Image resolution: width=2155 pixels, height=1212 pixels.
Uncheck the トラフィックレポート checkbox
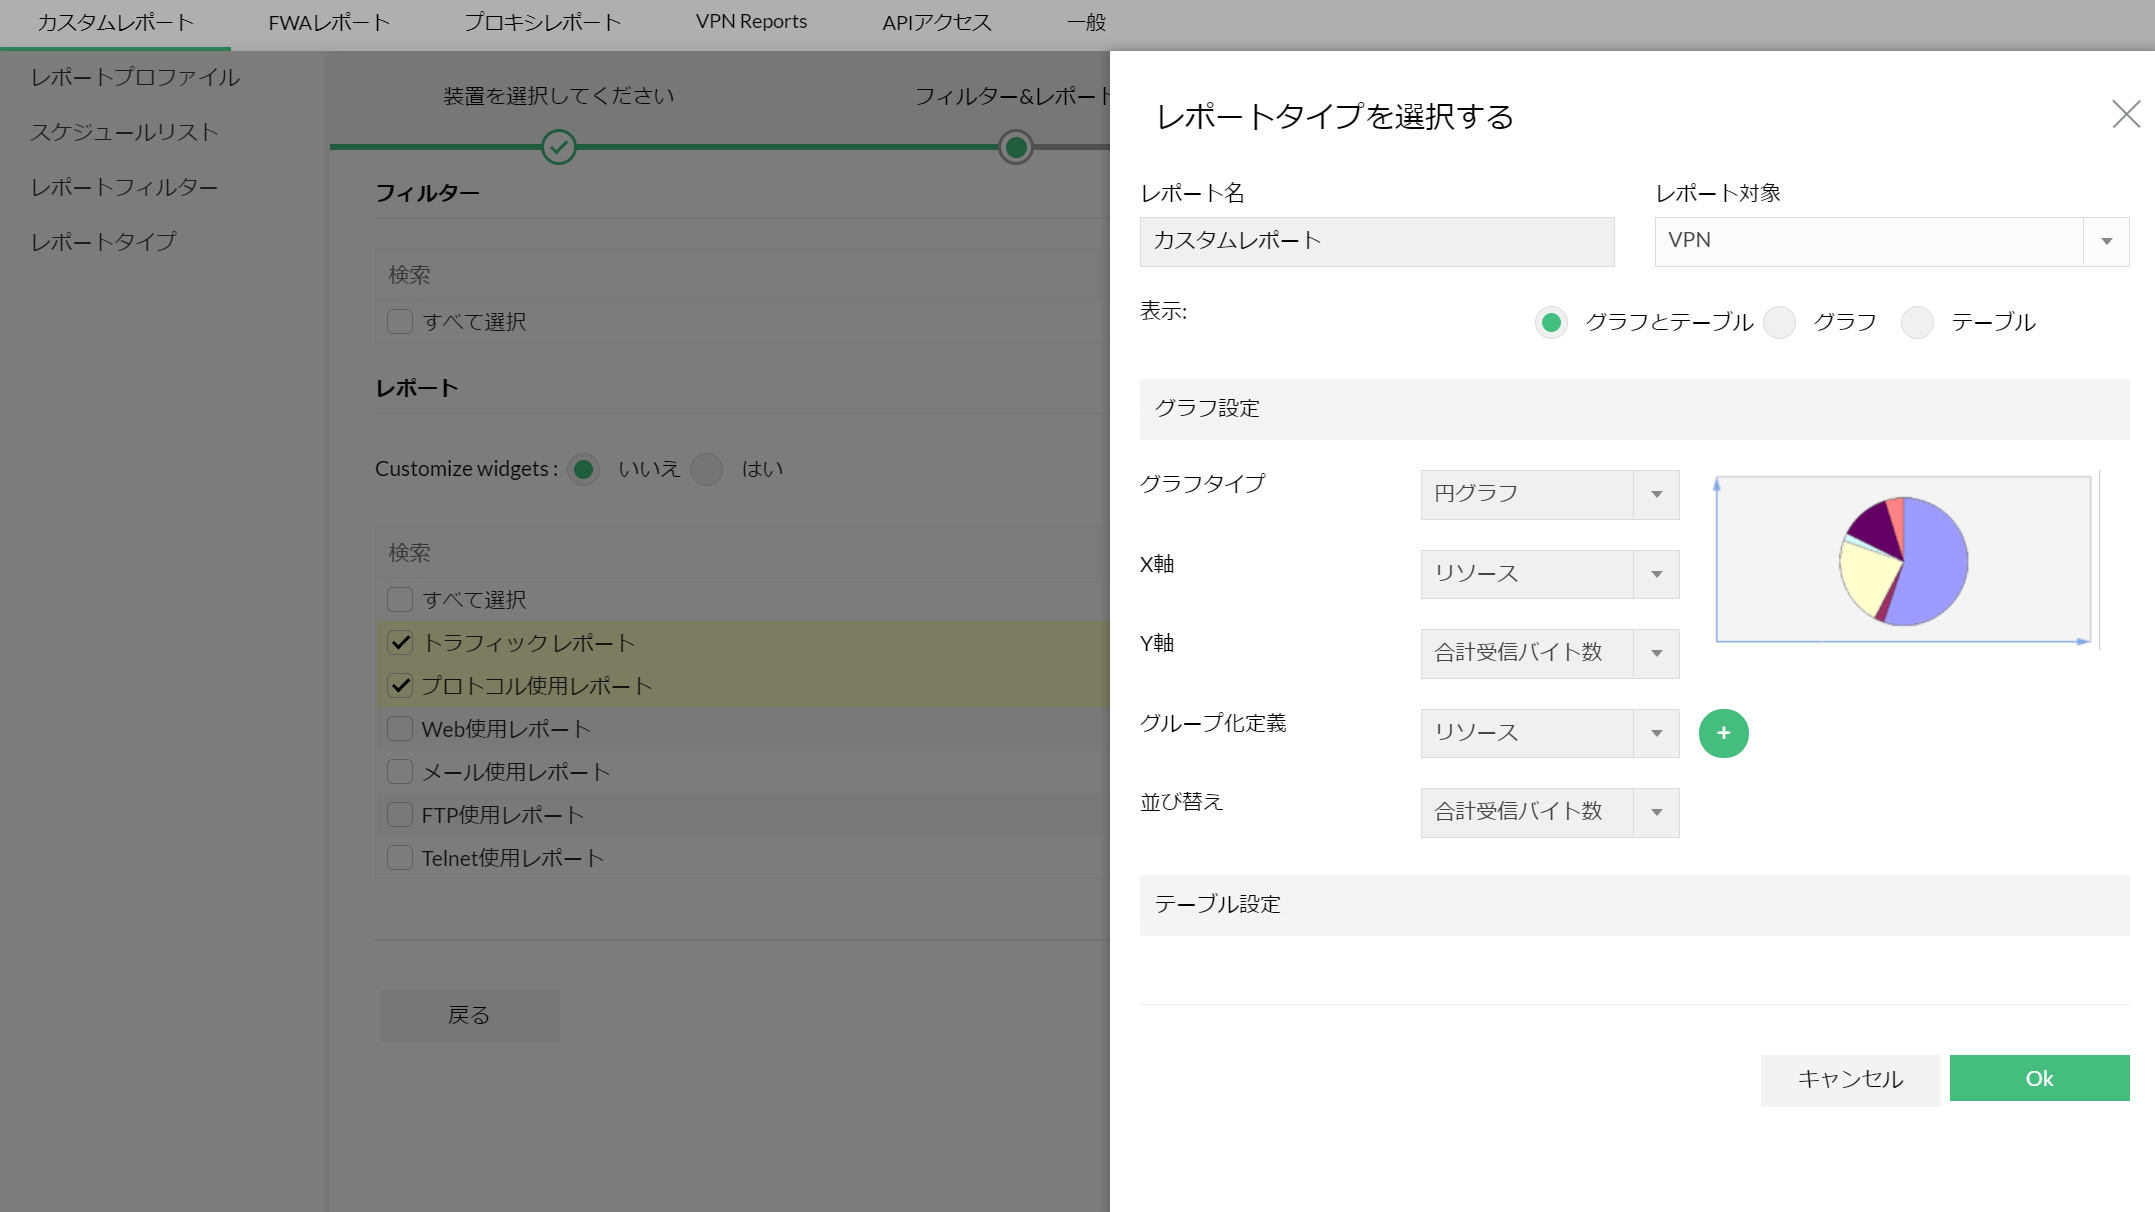pos(400,642)
